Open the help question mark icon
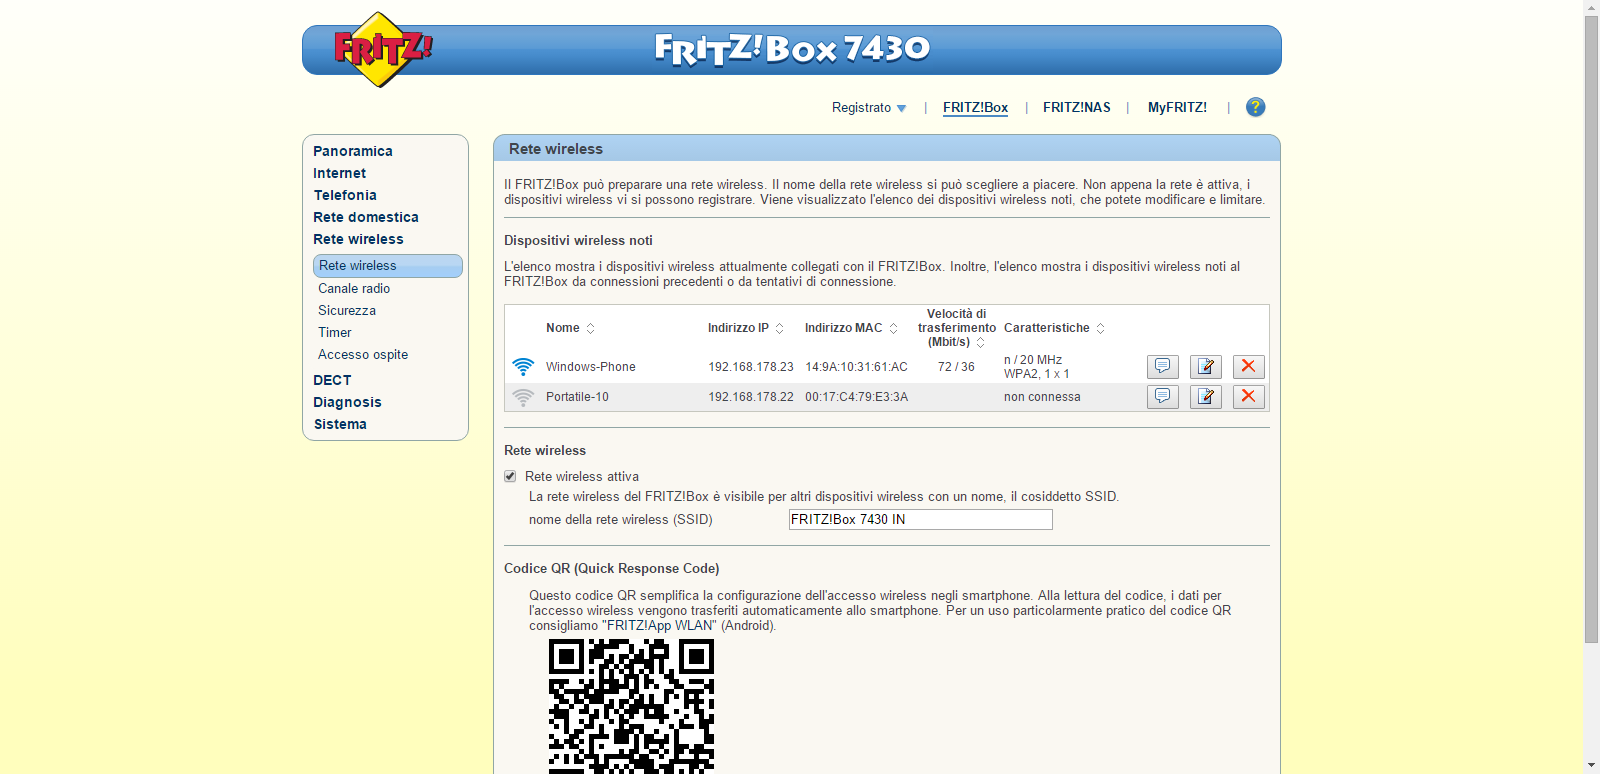1600x774 pixels. [x=1256, y=107]
